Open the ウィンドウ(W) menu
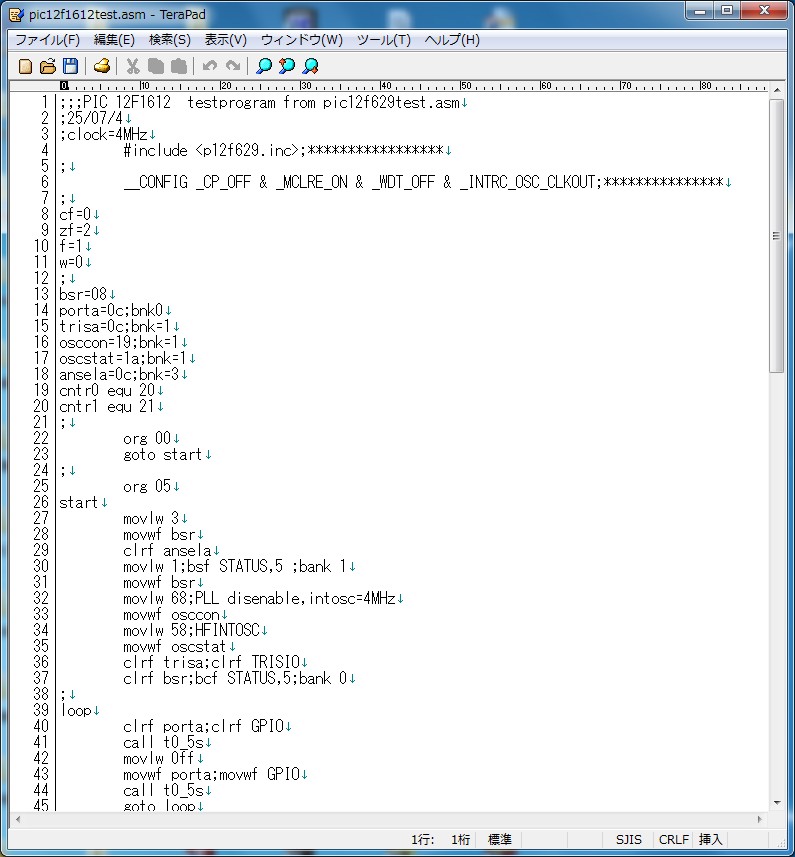This screenshot has width=795, height=857. tap(302, 40)
